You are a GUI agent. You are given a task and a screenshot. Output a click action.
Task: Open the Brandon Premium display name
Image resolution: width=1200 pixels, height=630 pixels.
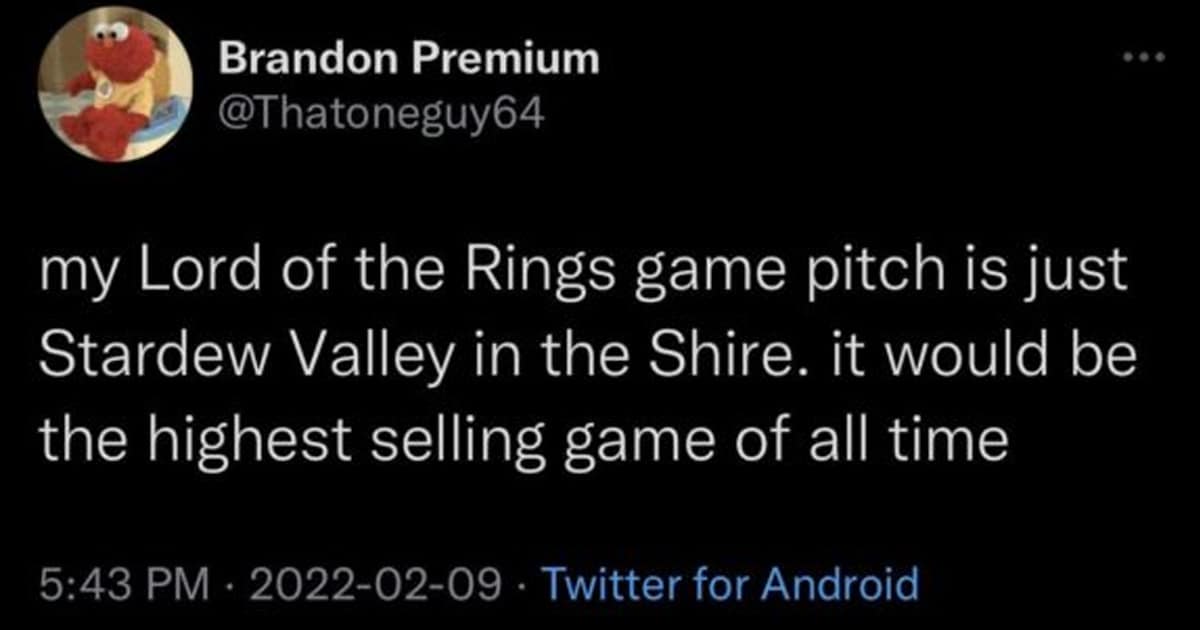(x=409, y=61)
